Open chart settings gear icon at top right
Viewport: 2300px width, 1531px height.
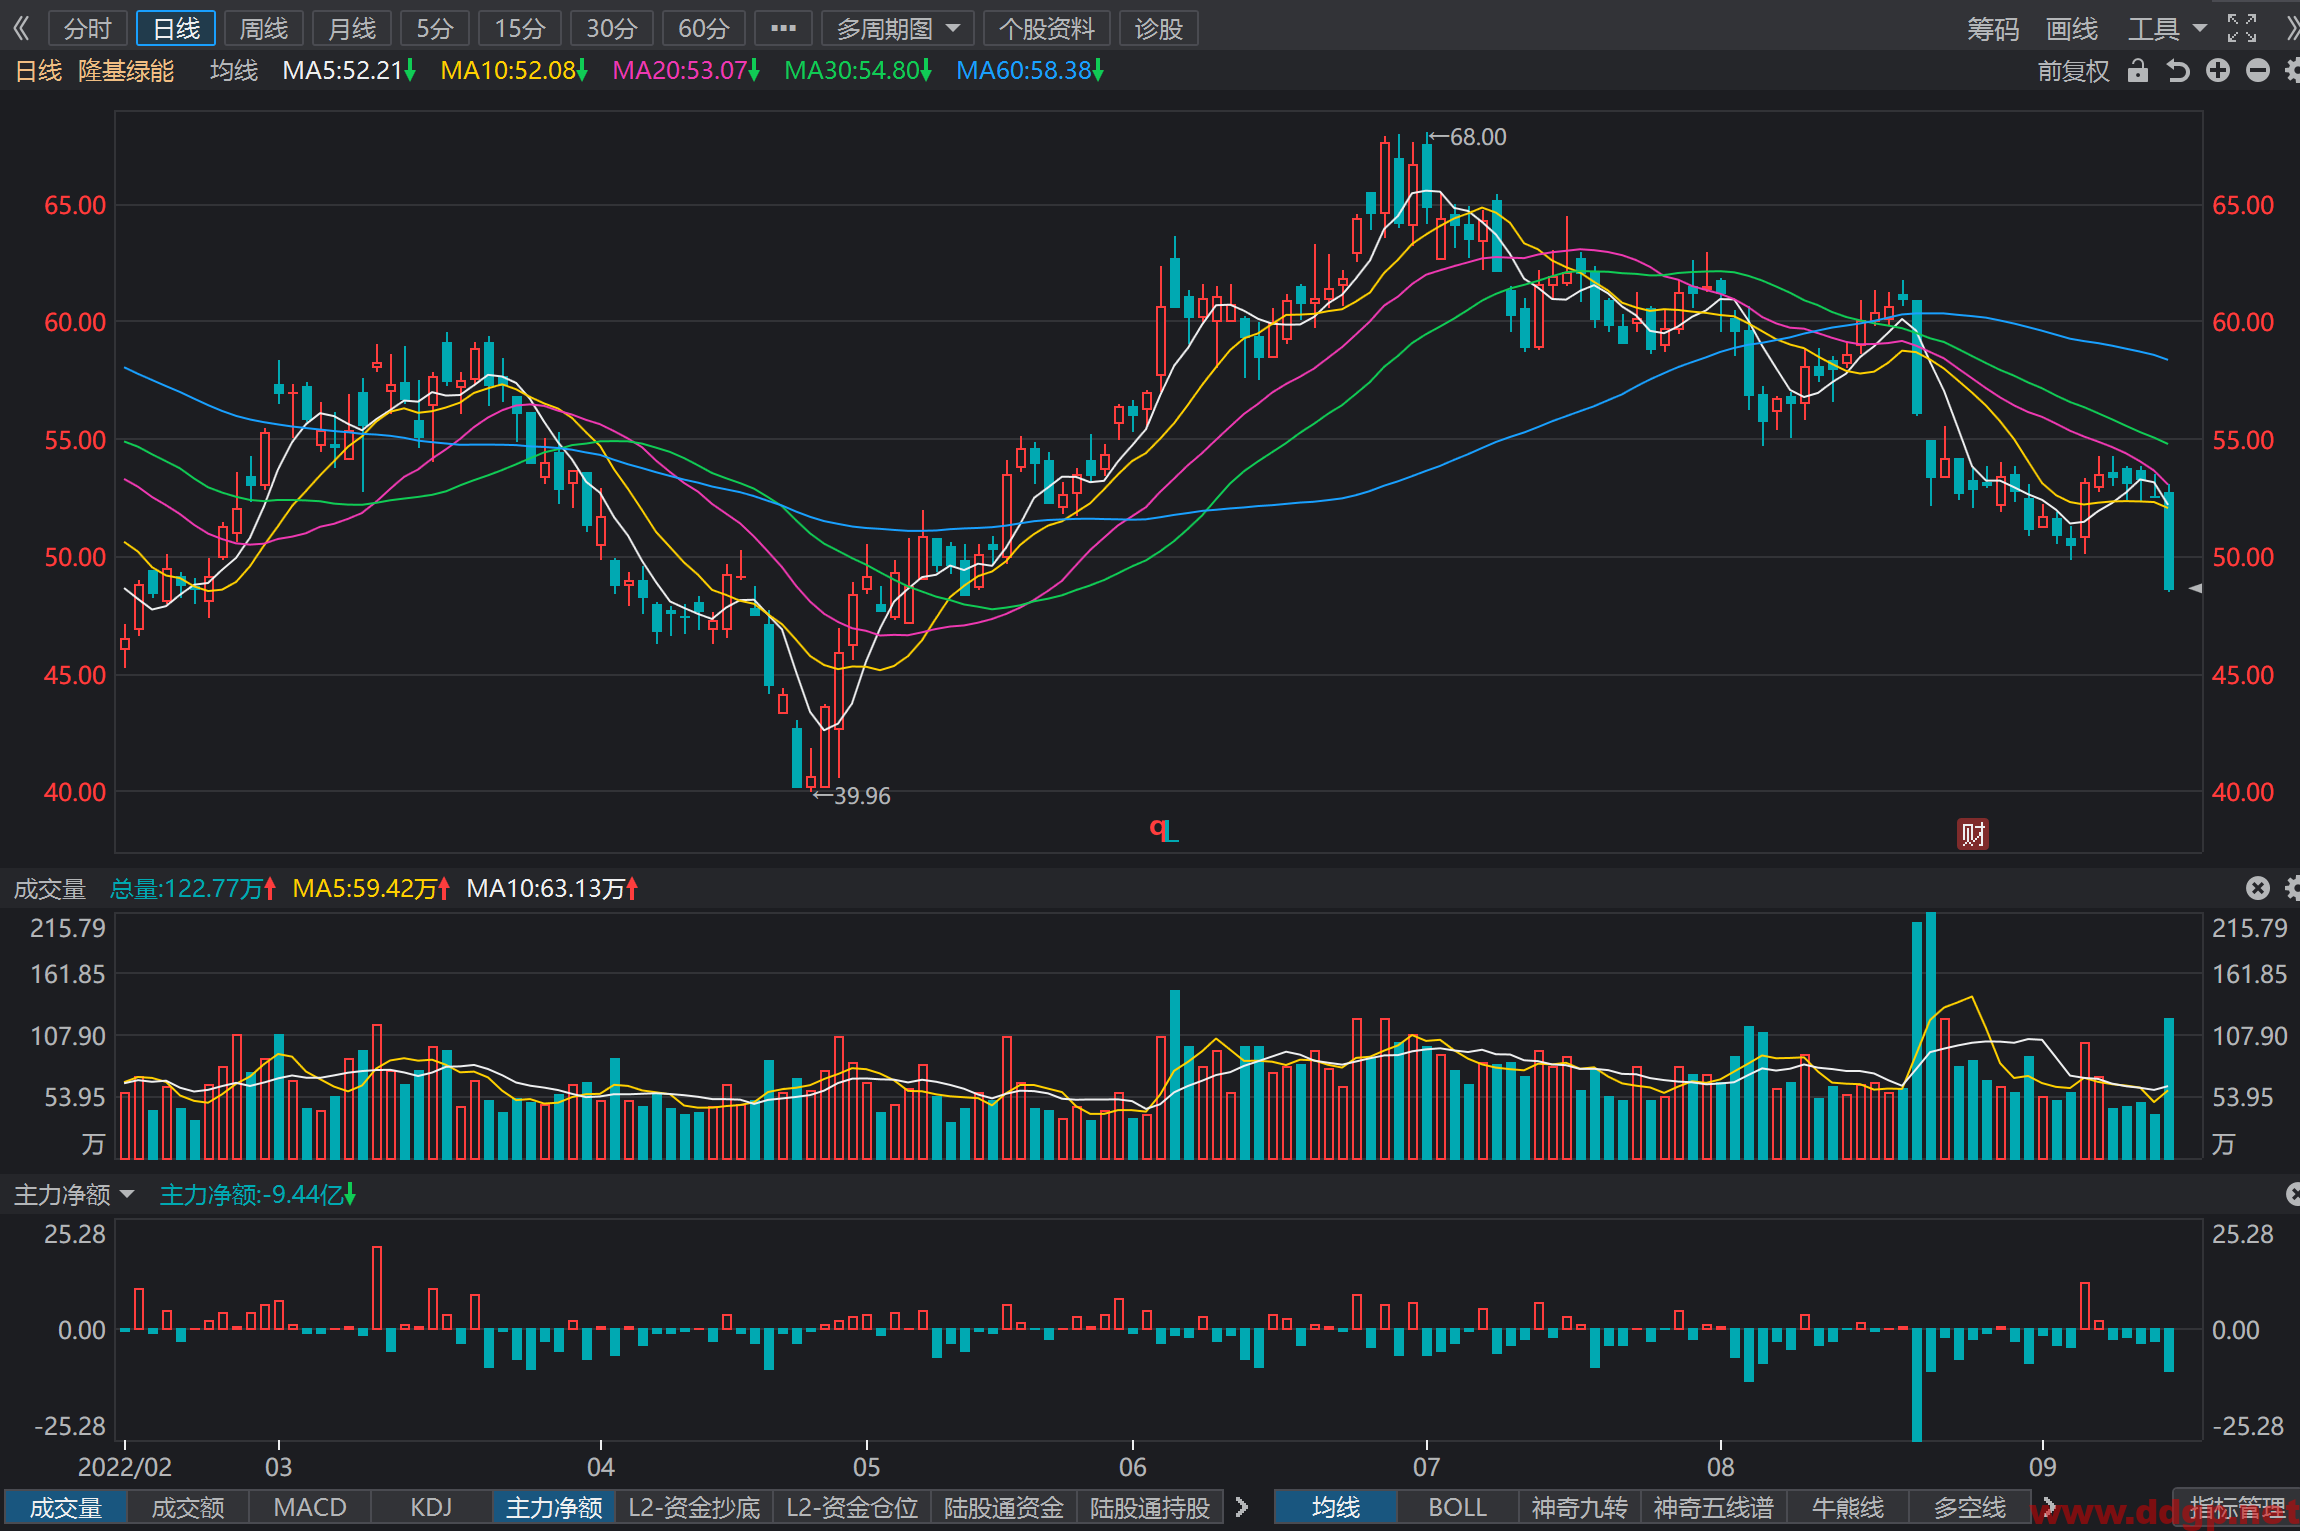pyautogui.click(x=2293, y=71)
